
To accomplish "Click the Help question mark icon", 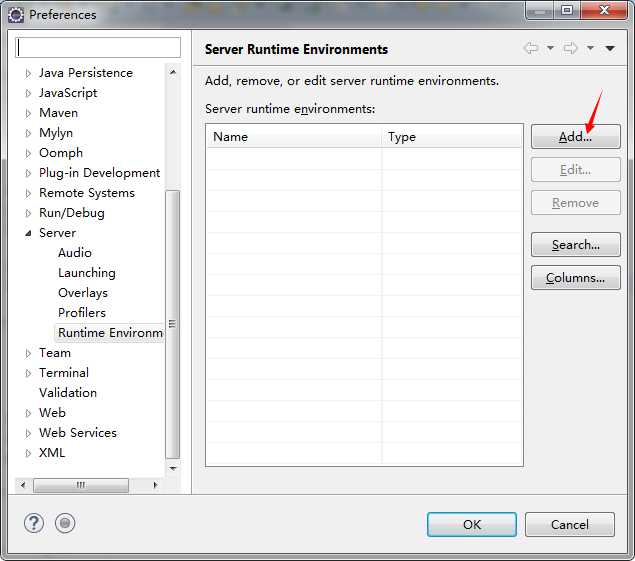I will click(x=34, y=523).
